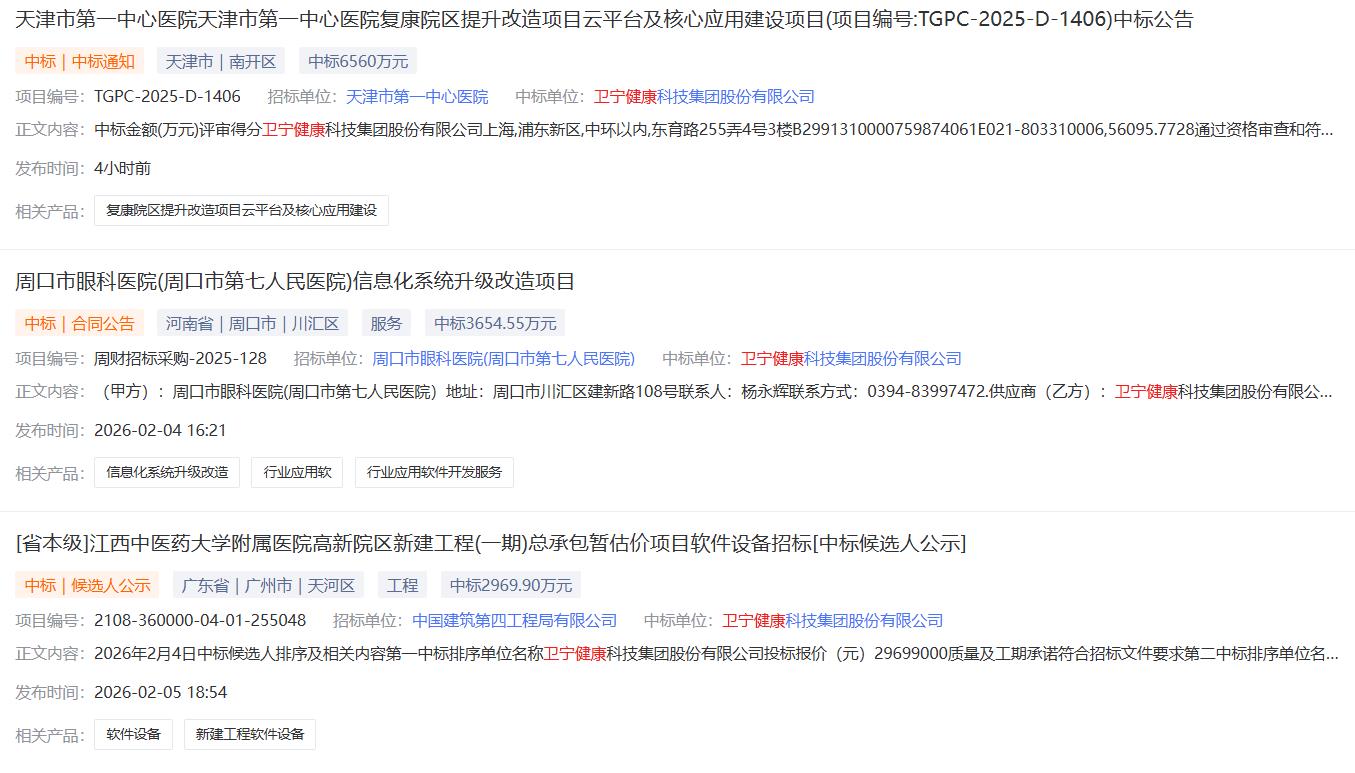Open 卫宁健康 winner link in Jiangxi listing

[833, 620]
